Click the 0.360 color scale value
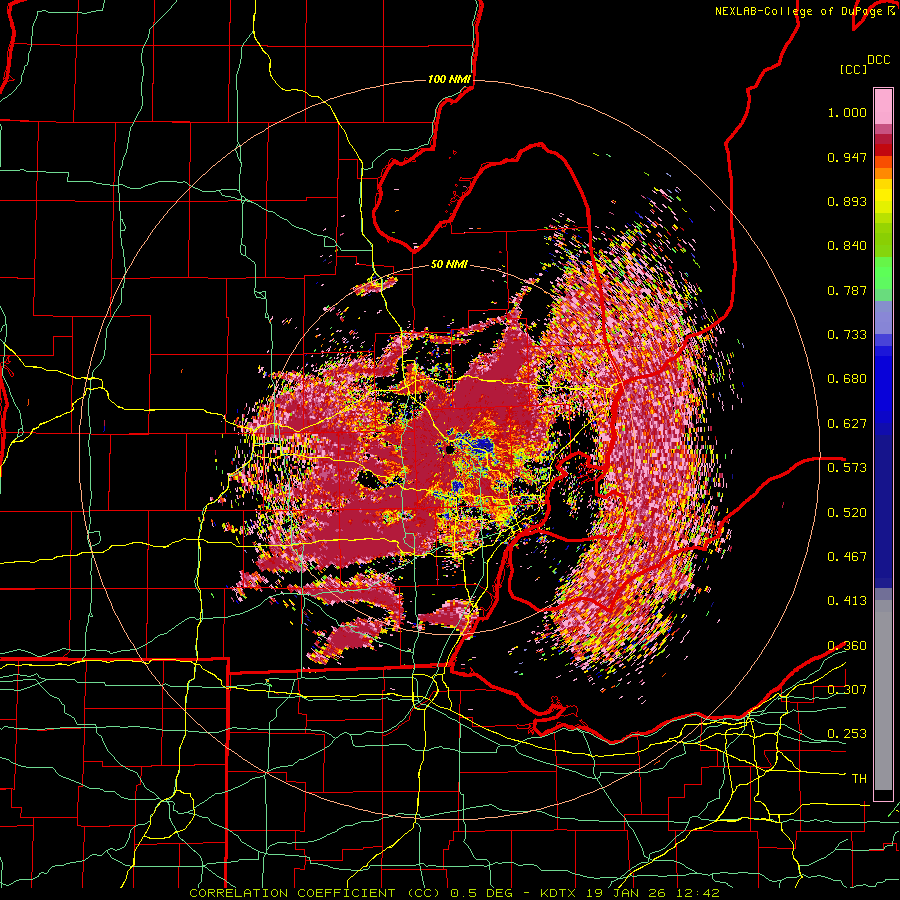The width and height of the screenshot is (900, 900). point(847,646)
